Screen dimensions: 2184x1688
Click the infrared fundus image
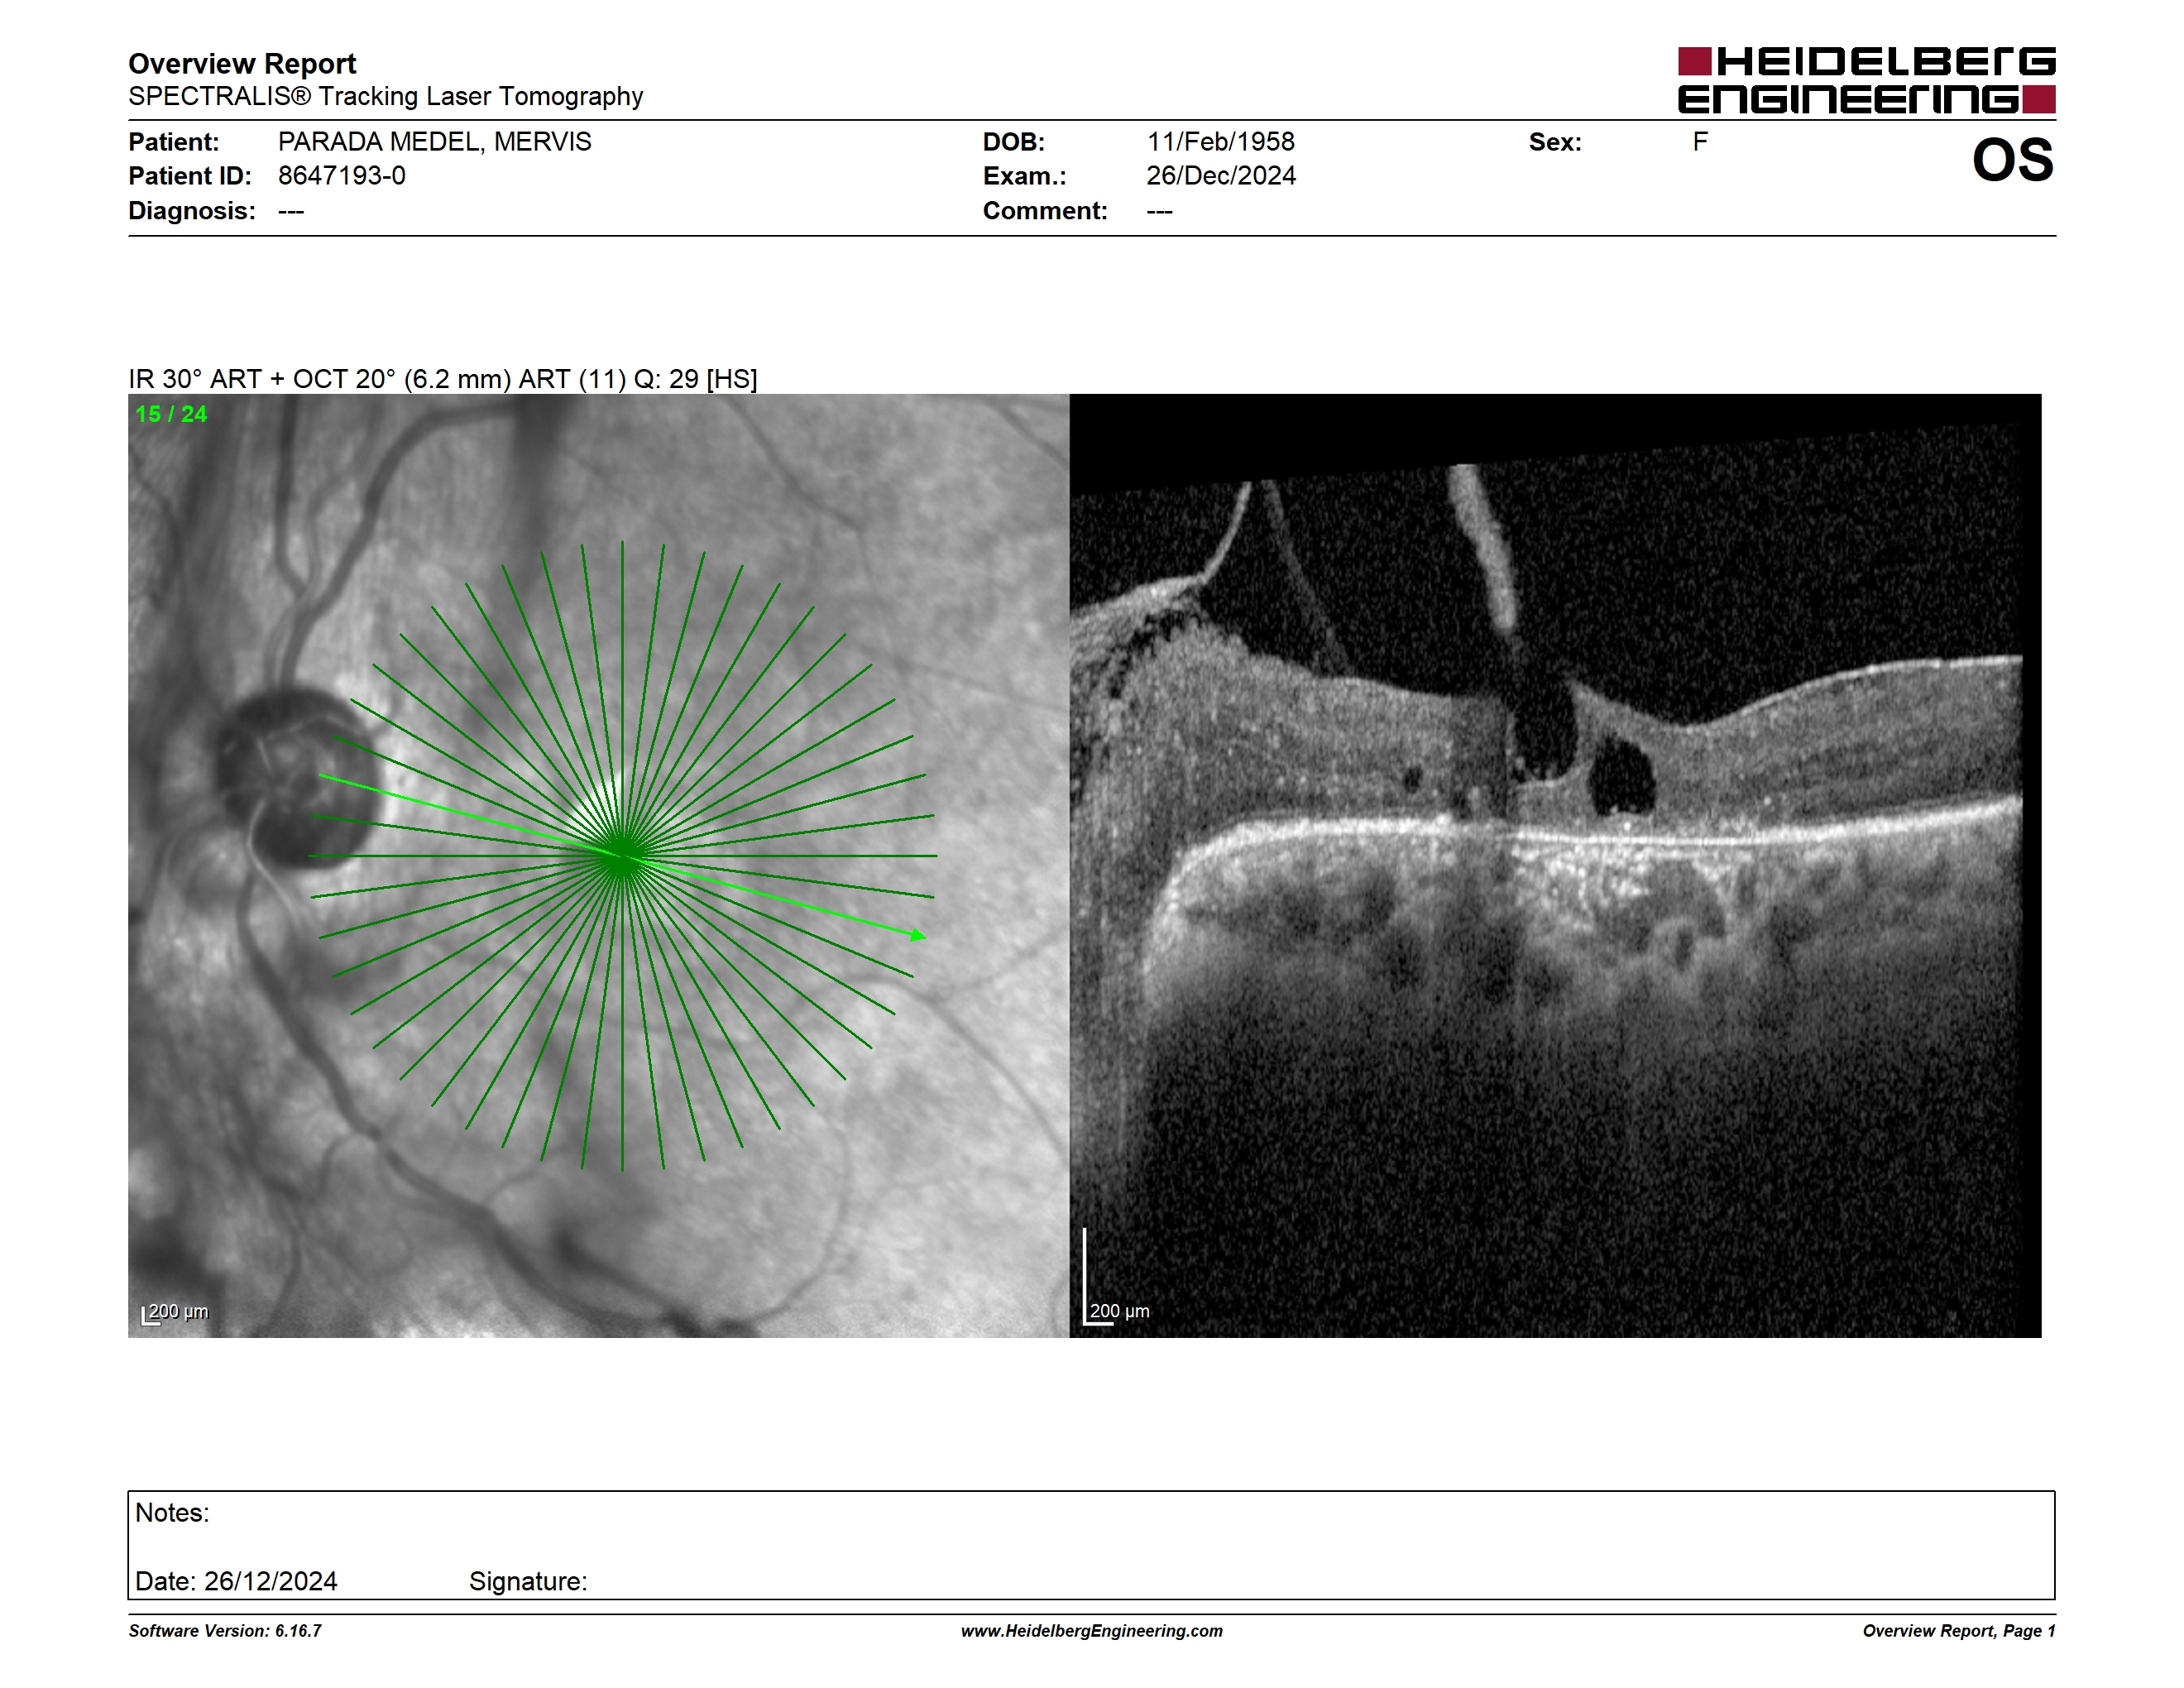598,865
